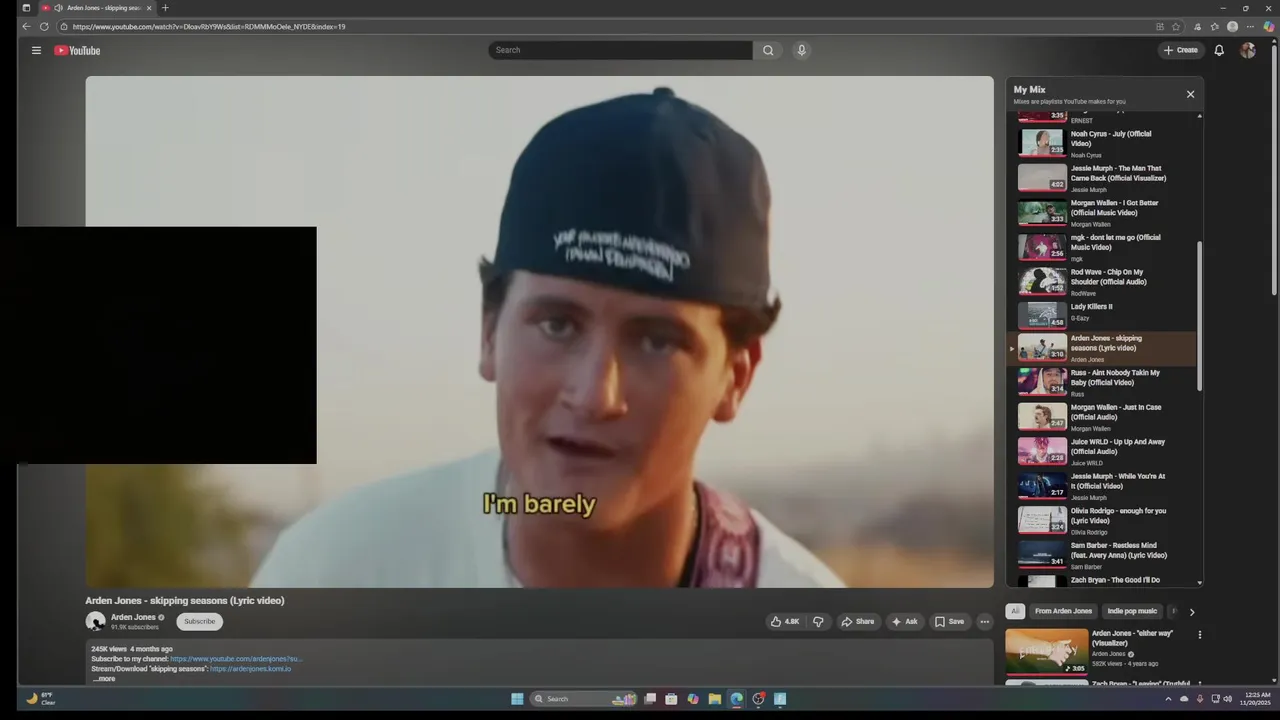Open the Arden Jones channel name link
Screen dimensions: 1280x720
point(133,617)
